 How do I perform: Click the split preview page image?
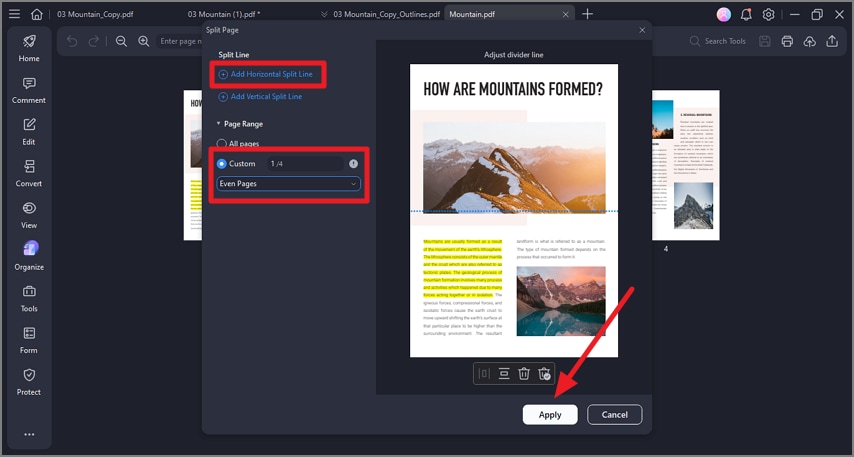(x=514, y=211)
